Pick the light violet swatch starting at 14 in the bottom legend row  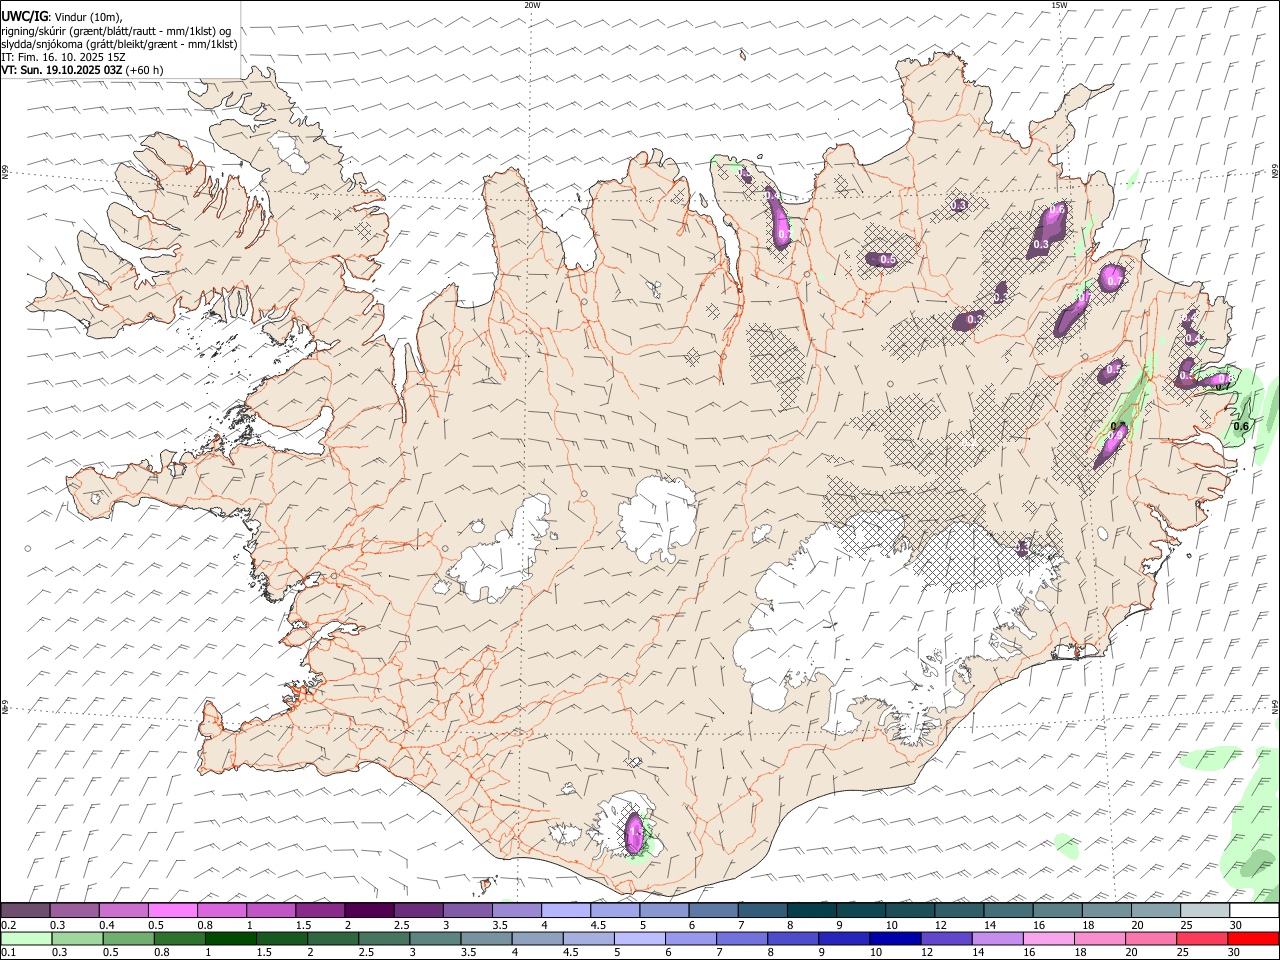pyautogui.click(x=998, y=939)
